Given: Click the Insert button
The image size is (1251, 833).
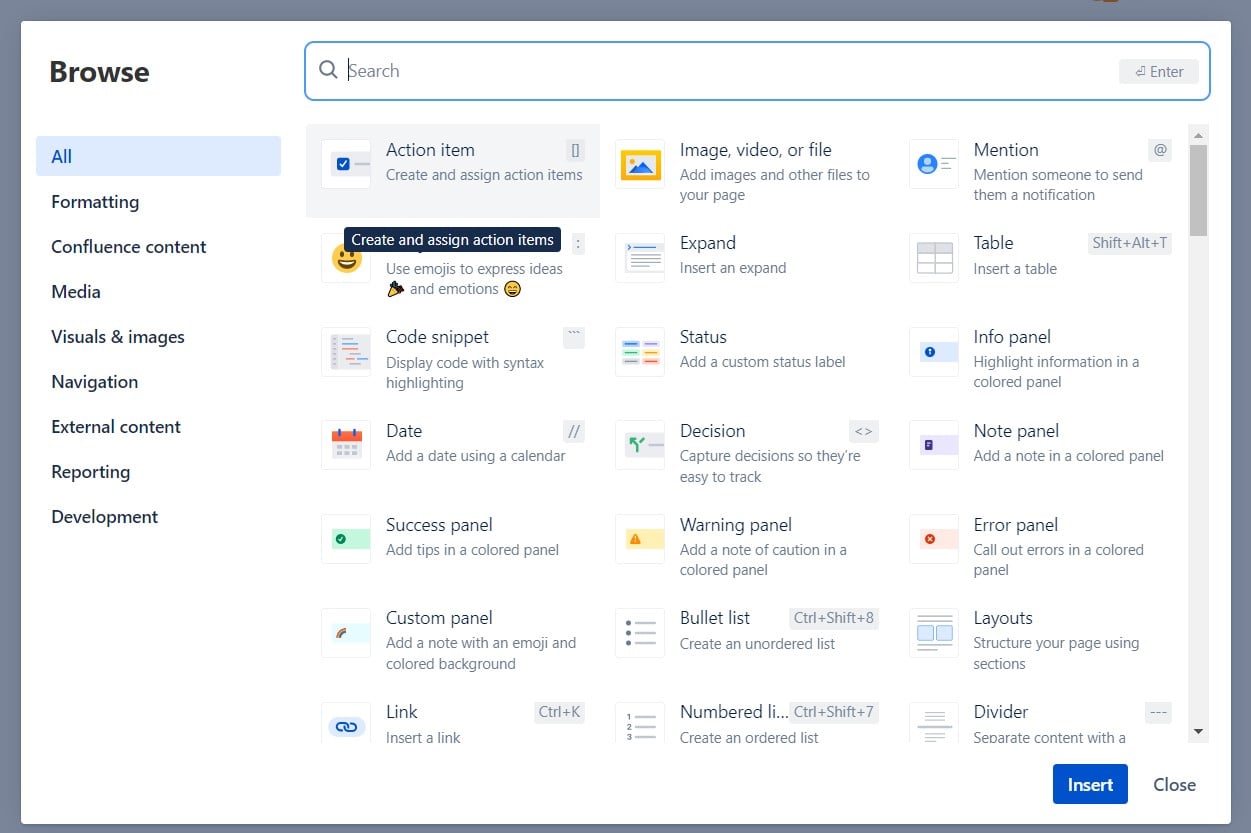Looking at the screenshot, I should (1090, 784).
